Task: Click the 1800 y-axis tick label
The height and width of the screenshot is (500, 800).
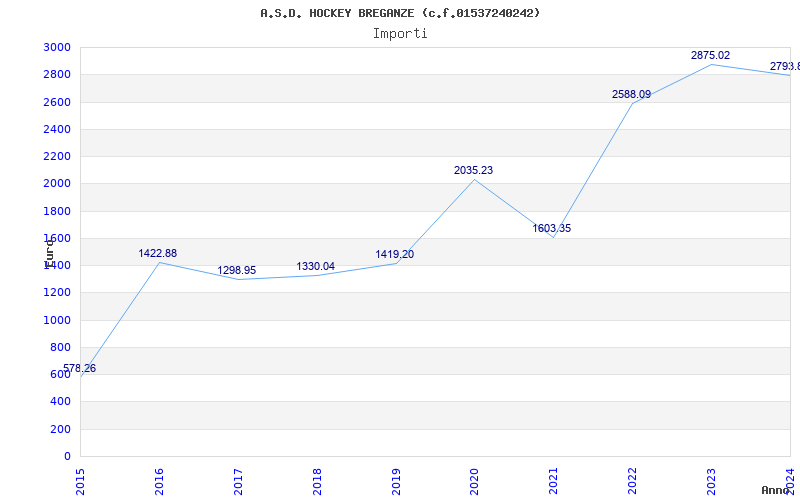Action: pos(57,211)
